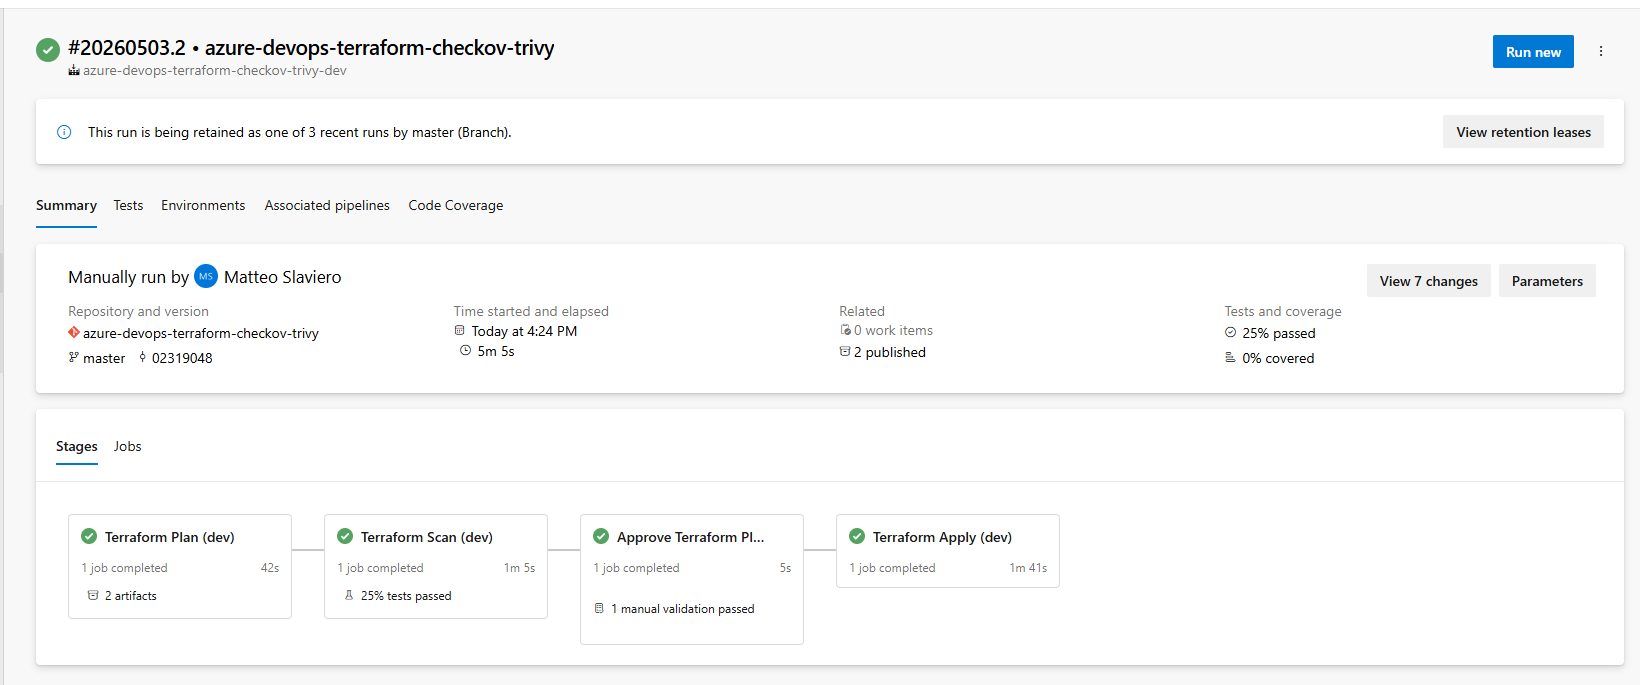1640x685 pixels.
Task: Open the more actions vertical ellipsis menu
Action: (x=1601, y=51)
